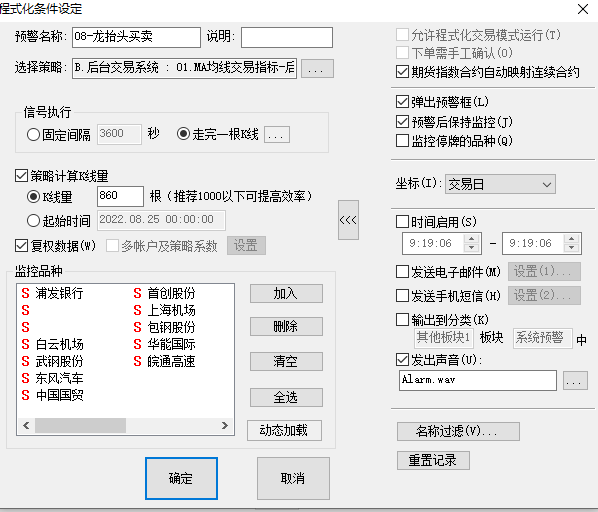Click the 动态加载 button
The height and width of the screenshot is (512, 598).
(x=284, y=430)
